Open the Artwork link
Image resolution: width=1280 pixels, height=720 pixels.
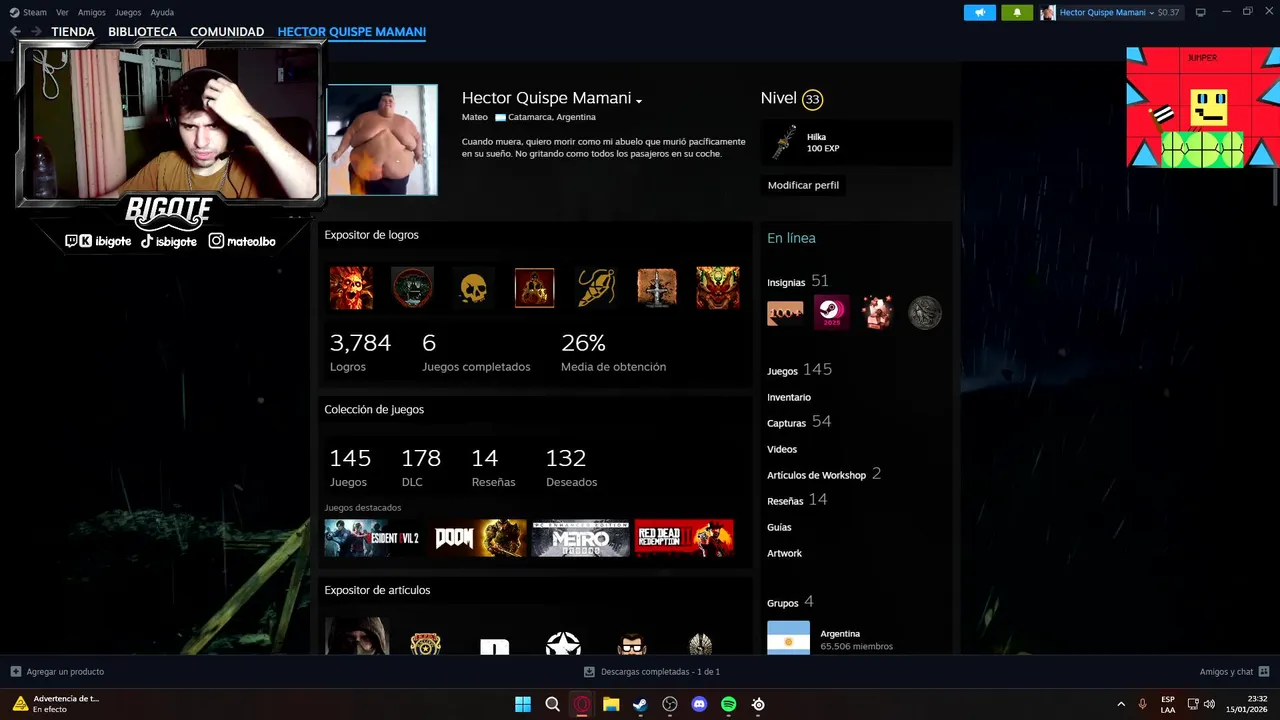784,553
